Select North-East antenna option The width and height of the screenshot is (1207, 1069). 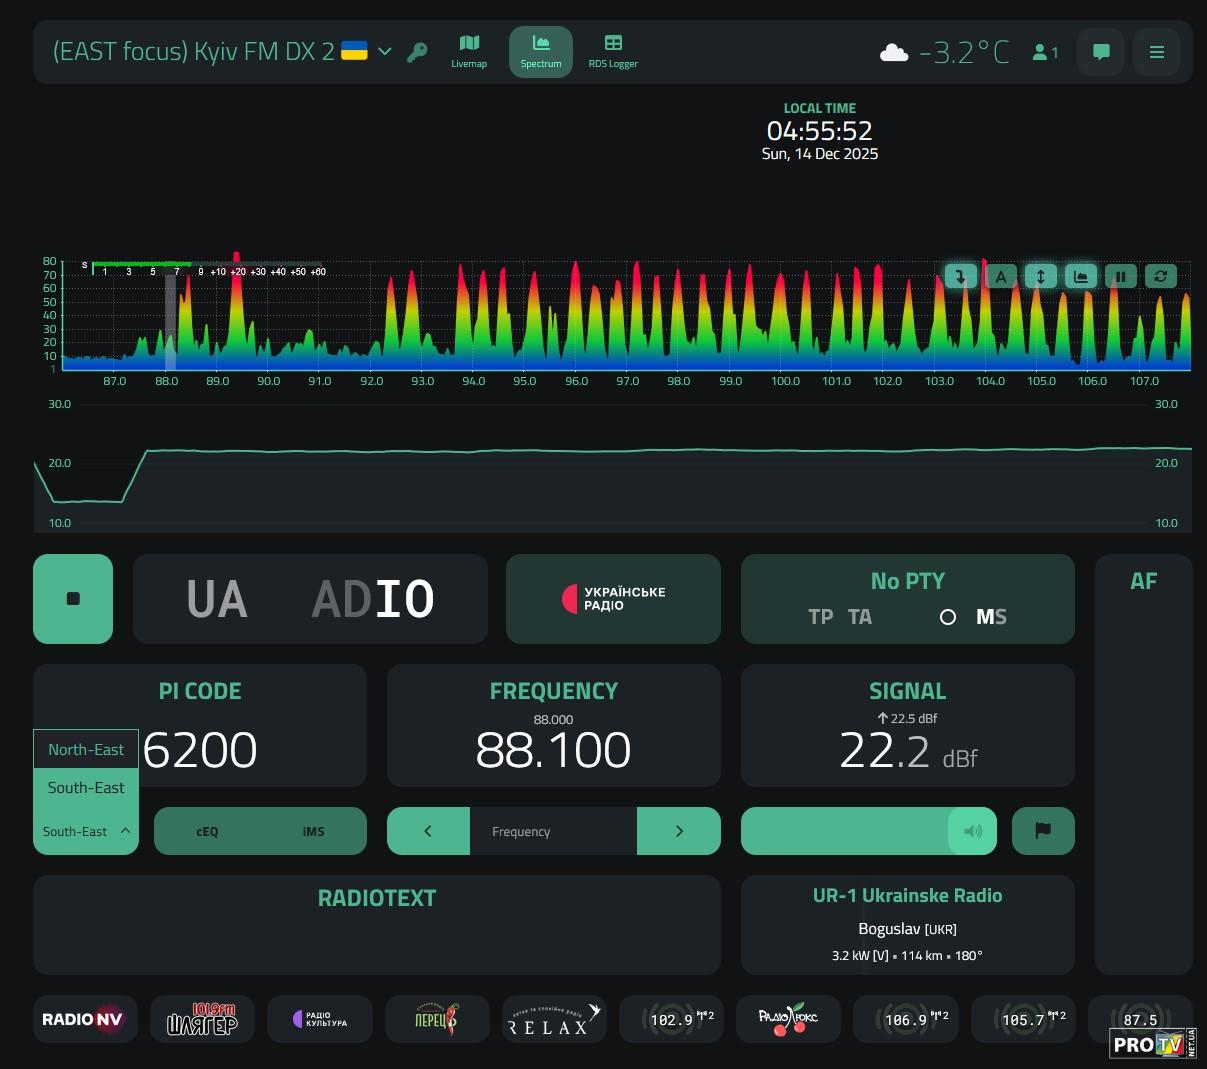click(86, 749)
